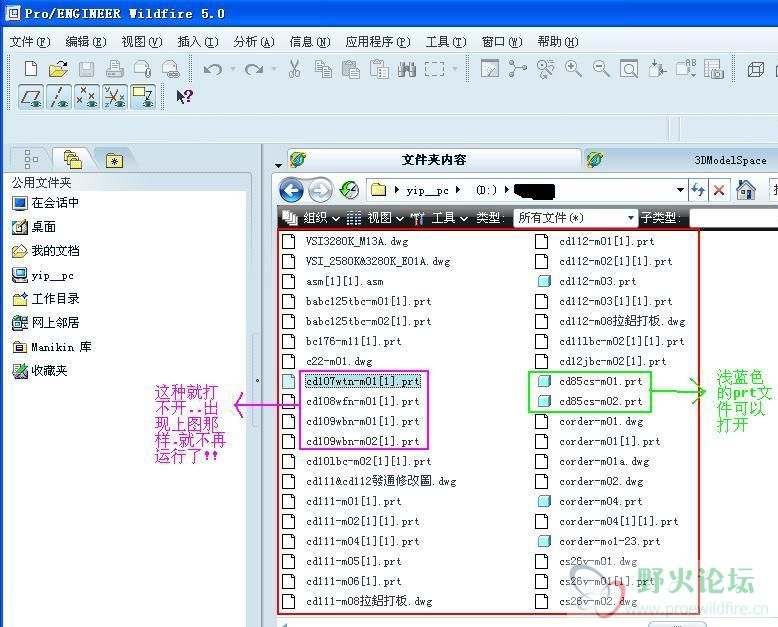Screen dimensions: 778x627
Task: Select 我的文档 folder
Action: [46, 251]
